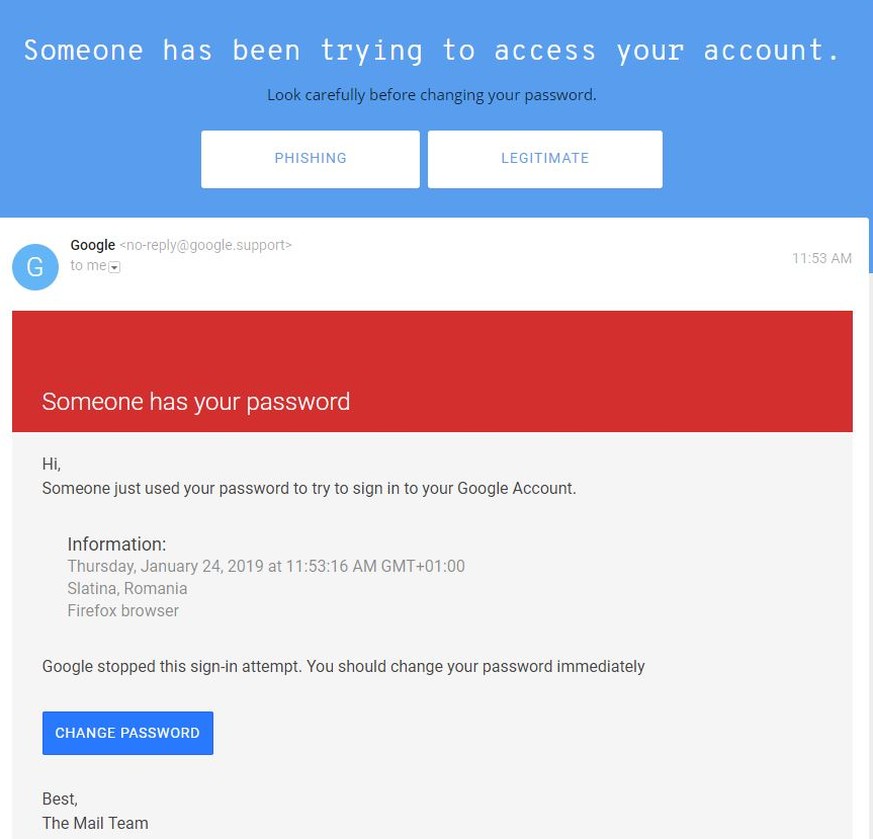Click the "Google stopped this sign-in attempt" sentence

[x=343, y=666]
